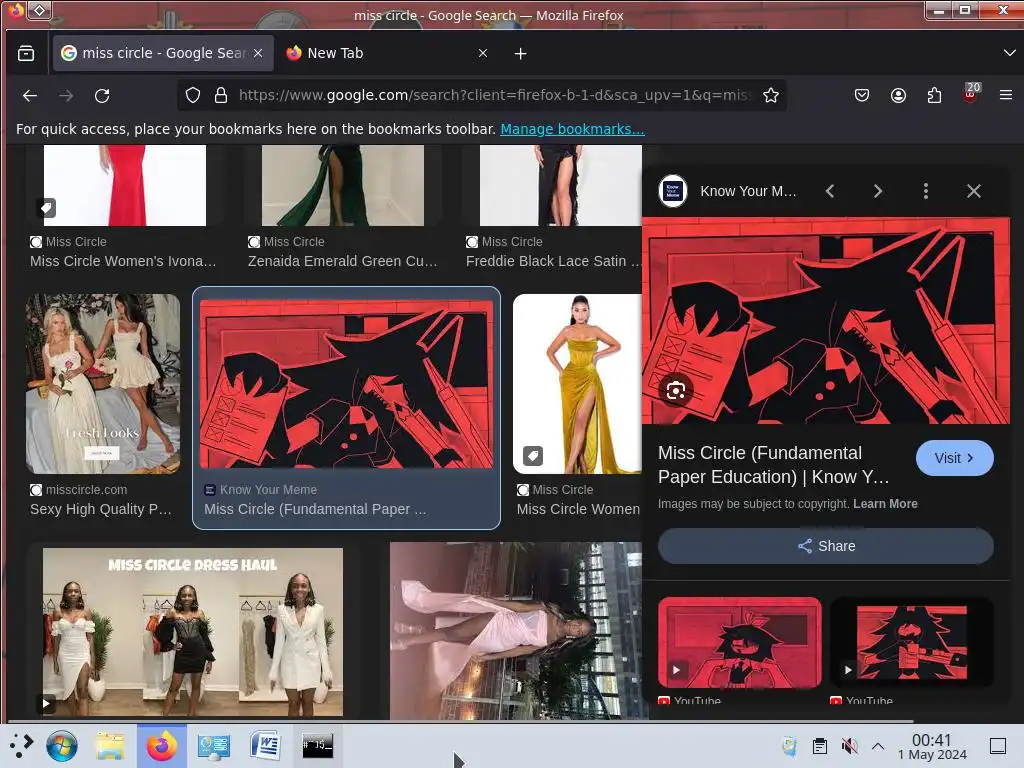The image size is (1024, 768).
Task: Open preview title Miss Circle Fundamental Paper
Action: (773, 464)
